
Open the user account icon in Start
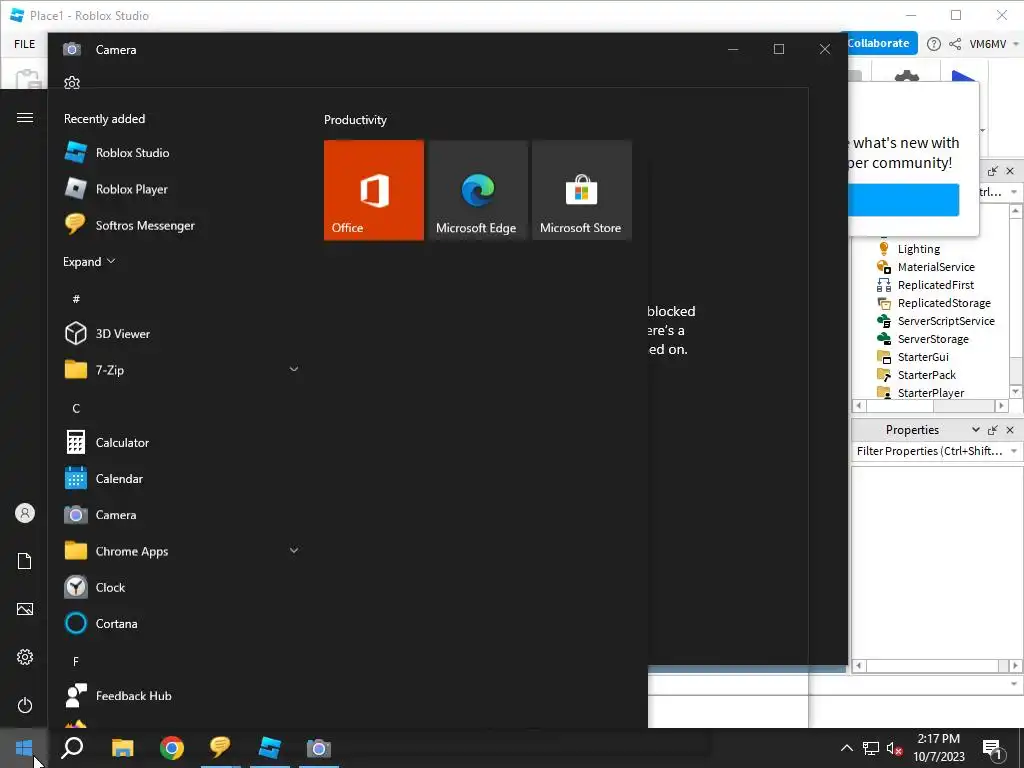click(25, 513)
